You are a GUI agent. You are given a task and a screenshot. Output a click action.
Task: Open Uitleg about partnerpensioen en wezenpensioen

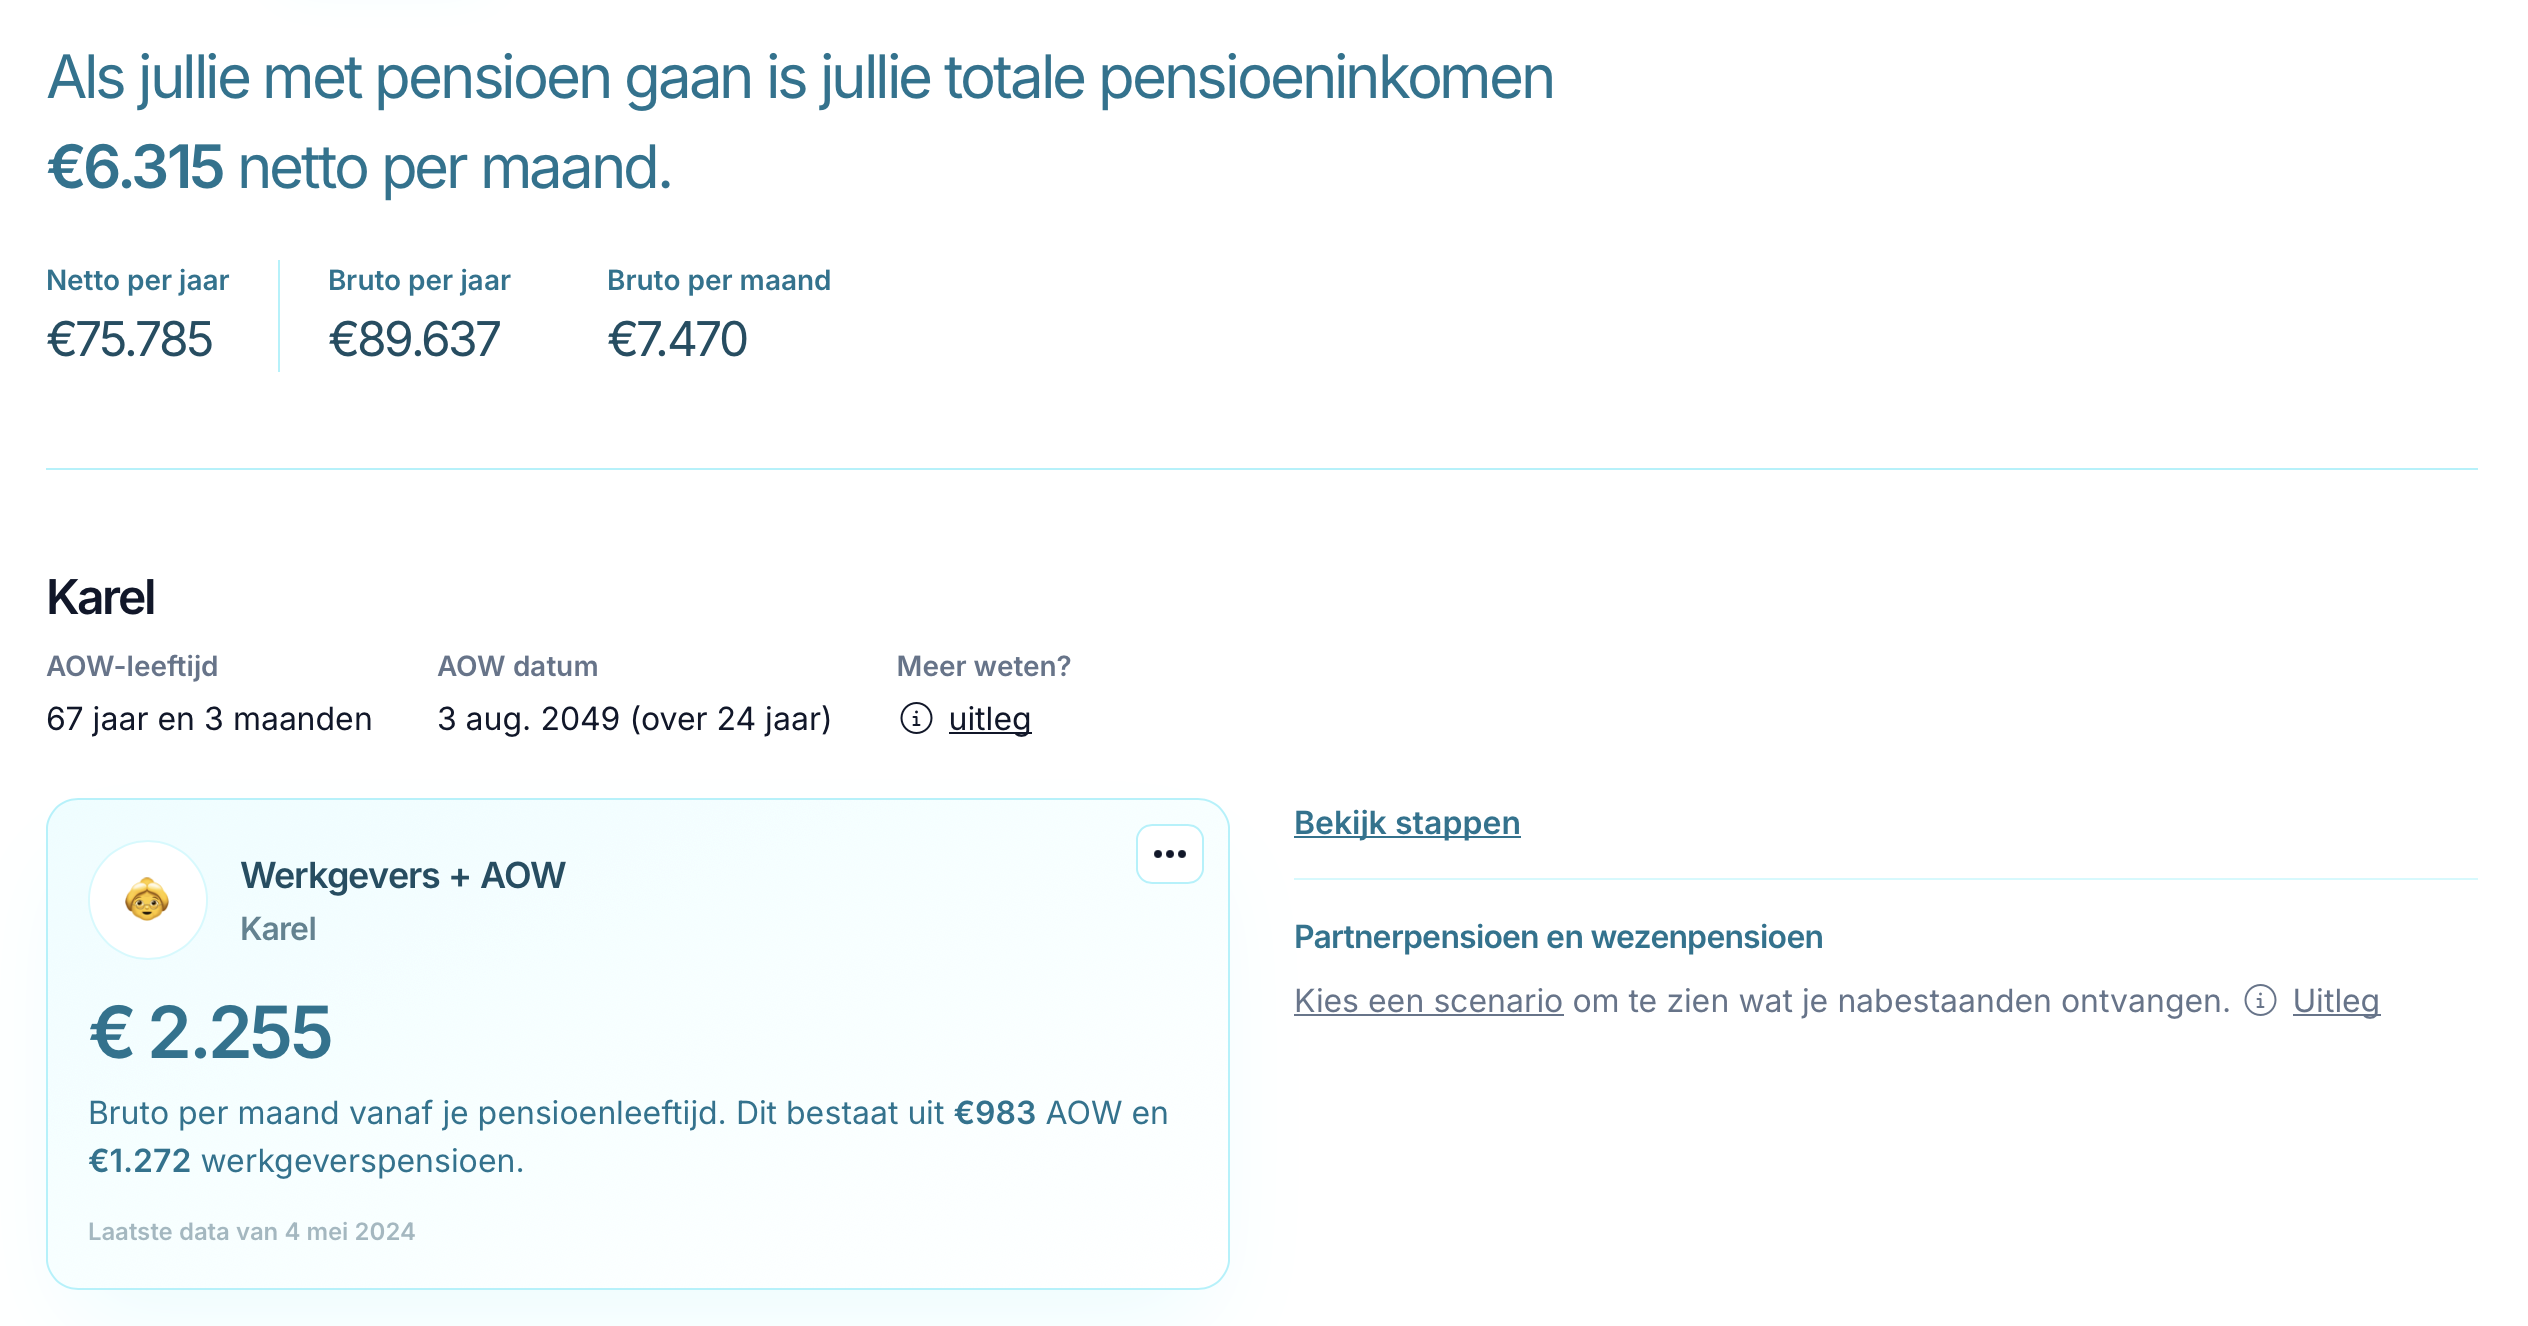pyautogui.click(x=2336, y=1001)
